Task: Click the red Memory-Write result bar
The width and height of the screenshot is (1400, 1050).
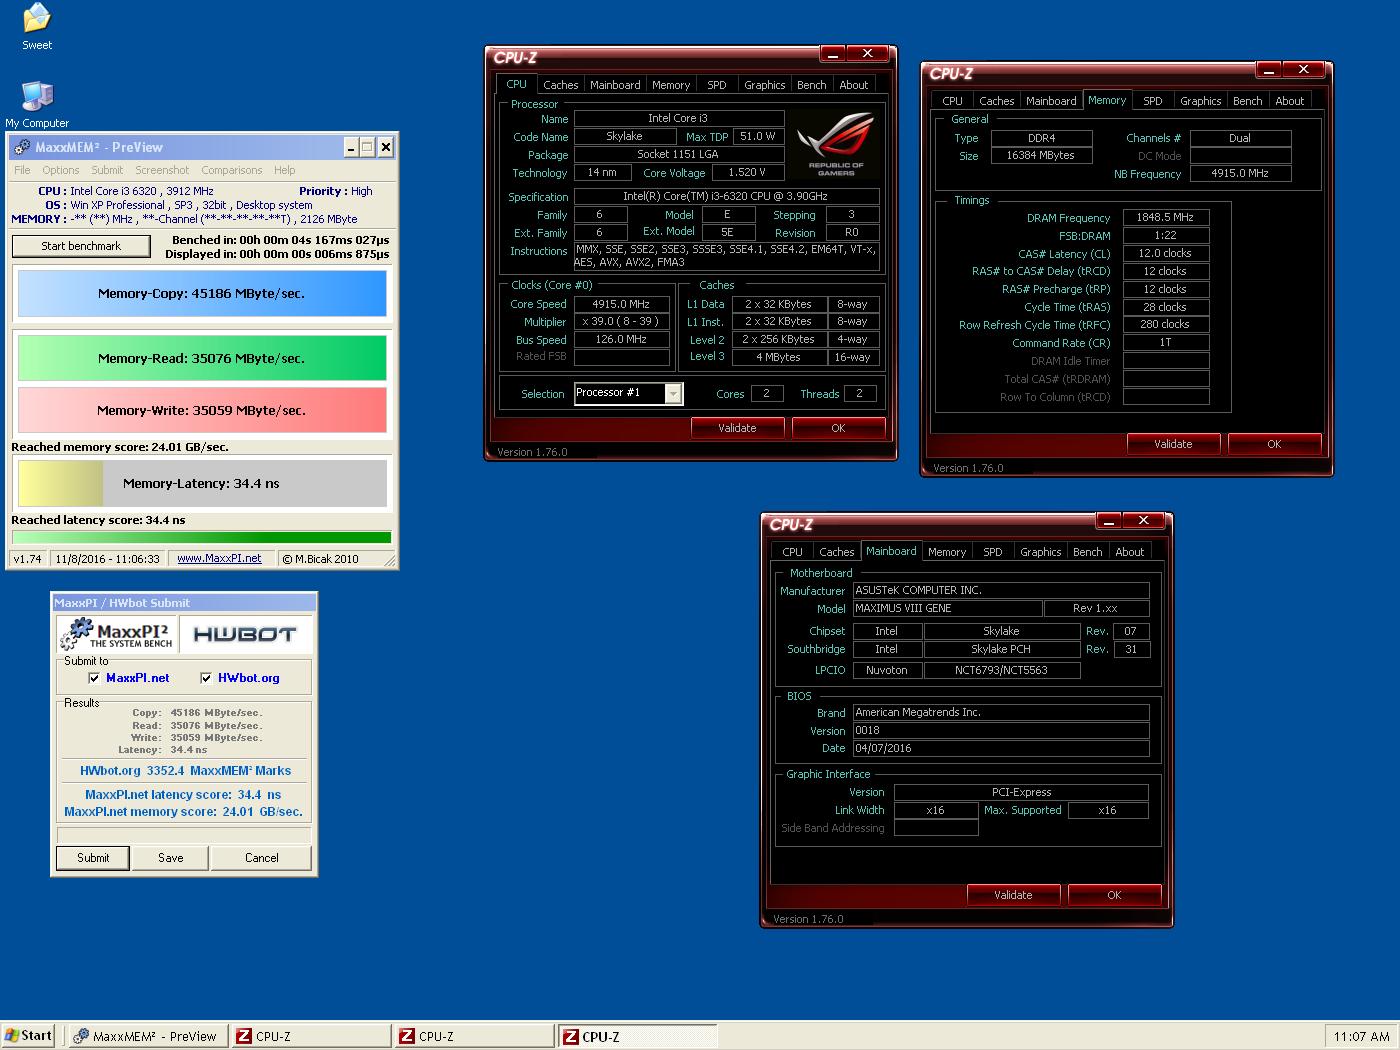Action: 202,410
